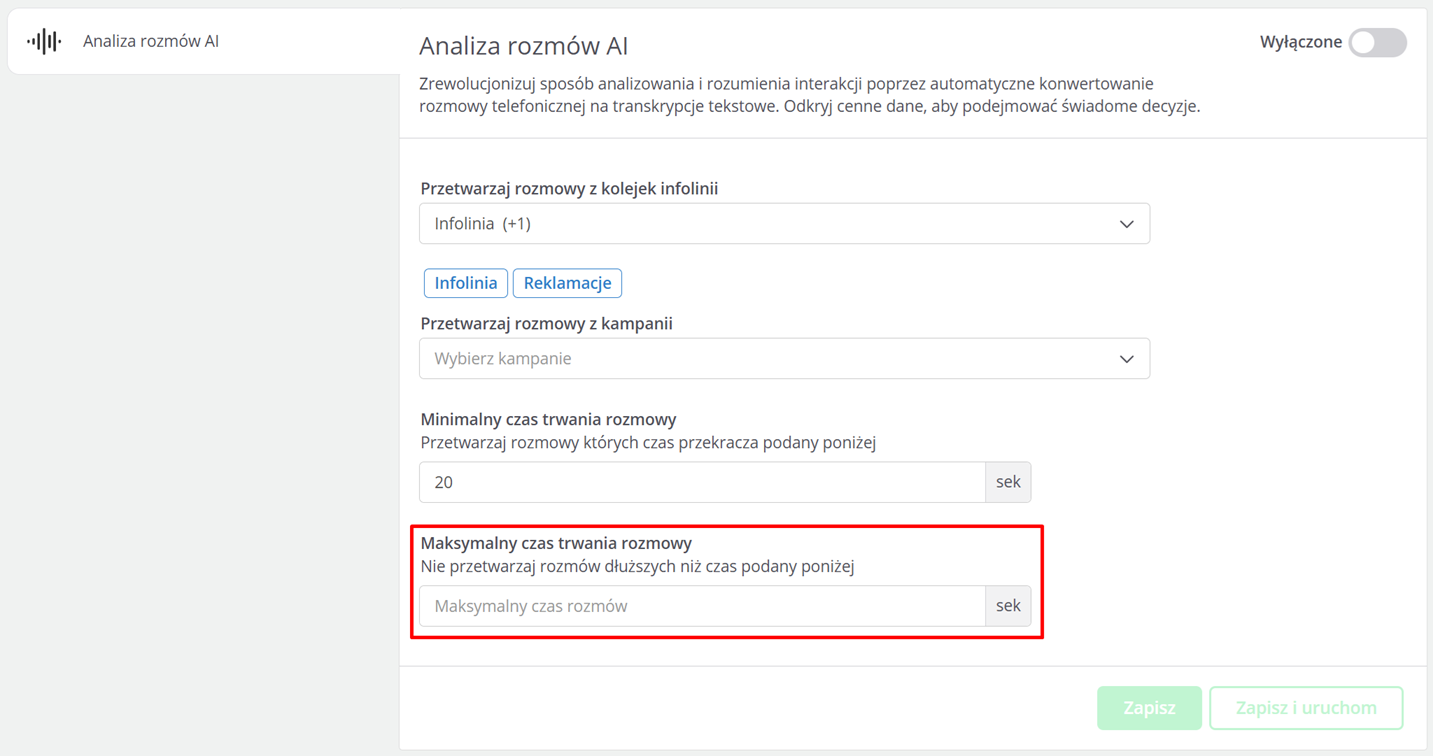Viewport: 1433px width, 756px height.
Task: Select the 'Reklamacje' queue tag
Action: pyautogui.click(x=567, y=283)
